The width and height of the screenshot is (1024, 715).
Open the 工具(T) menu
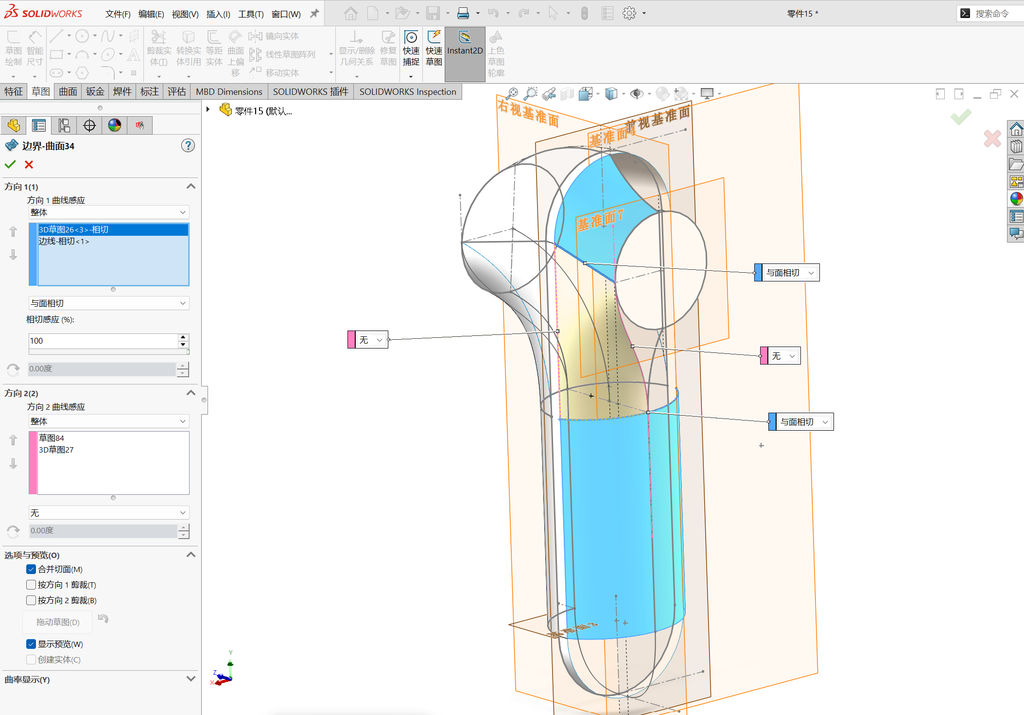(x=251, y=14)
